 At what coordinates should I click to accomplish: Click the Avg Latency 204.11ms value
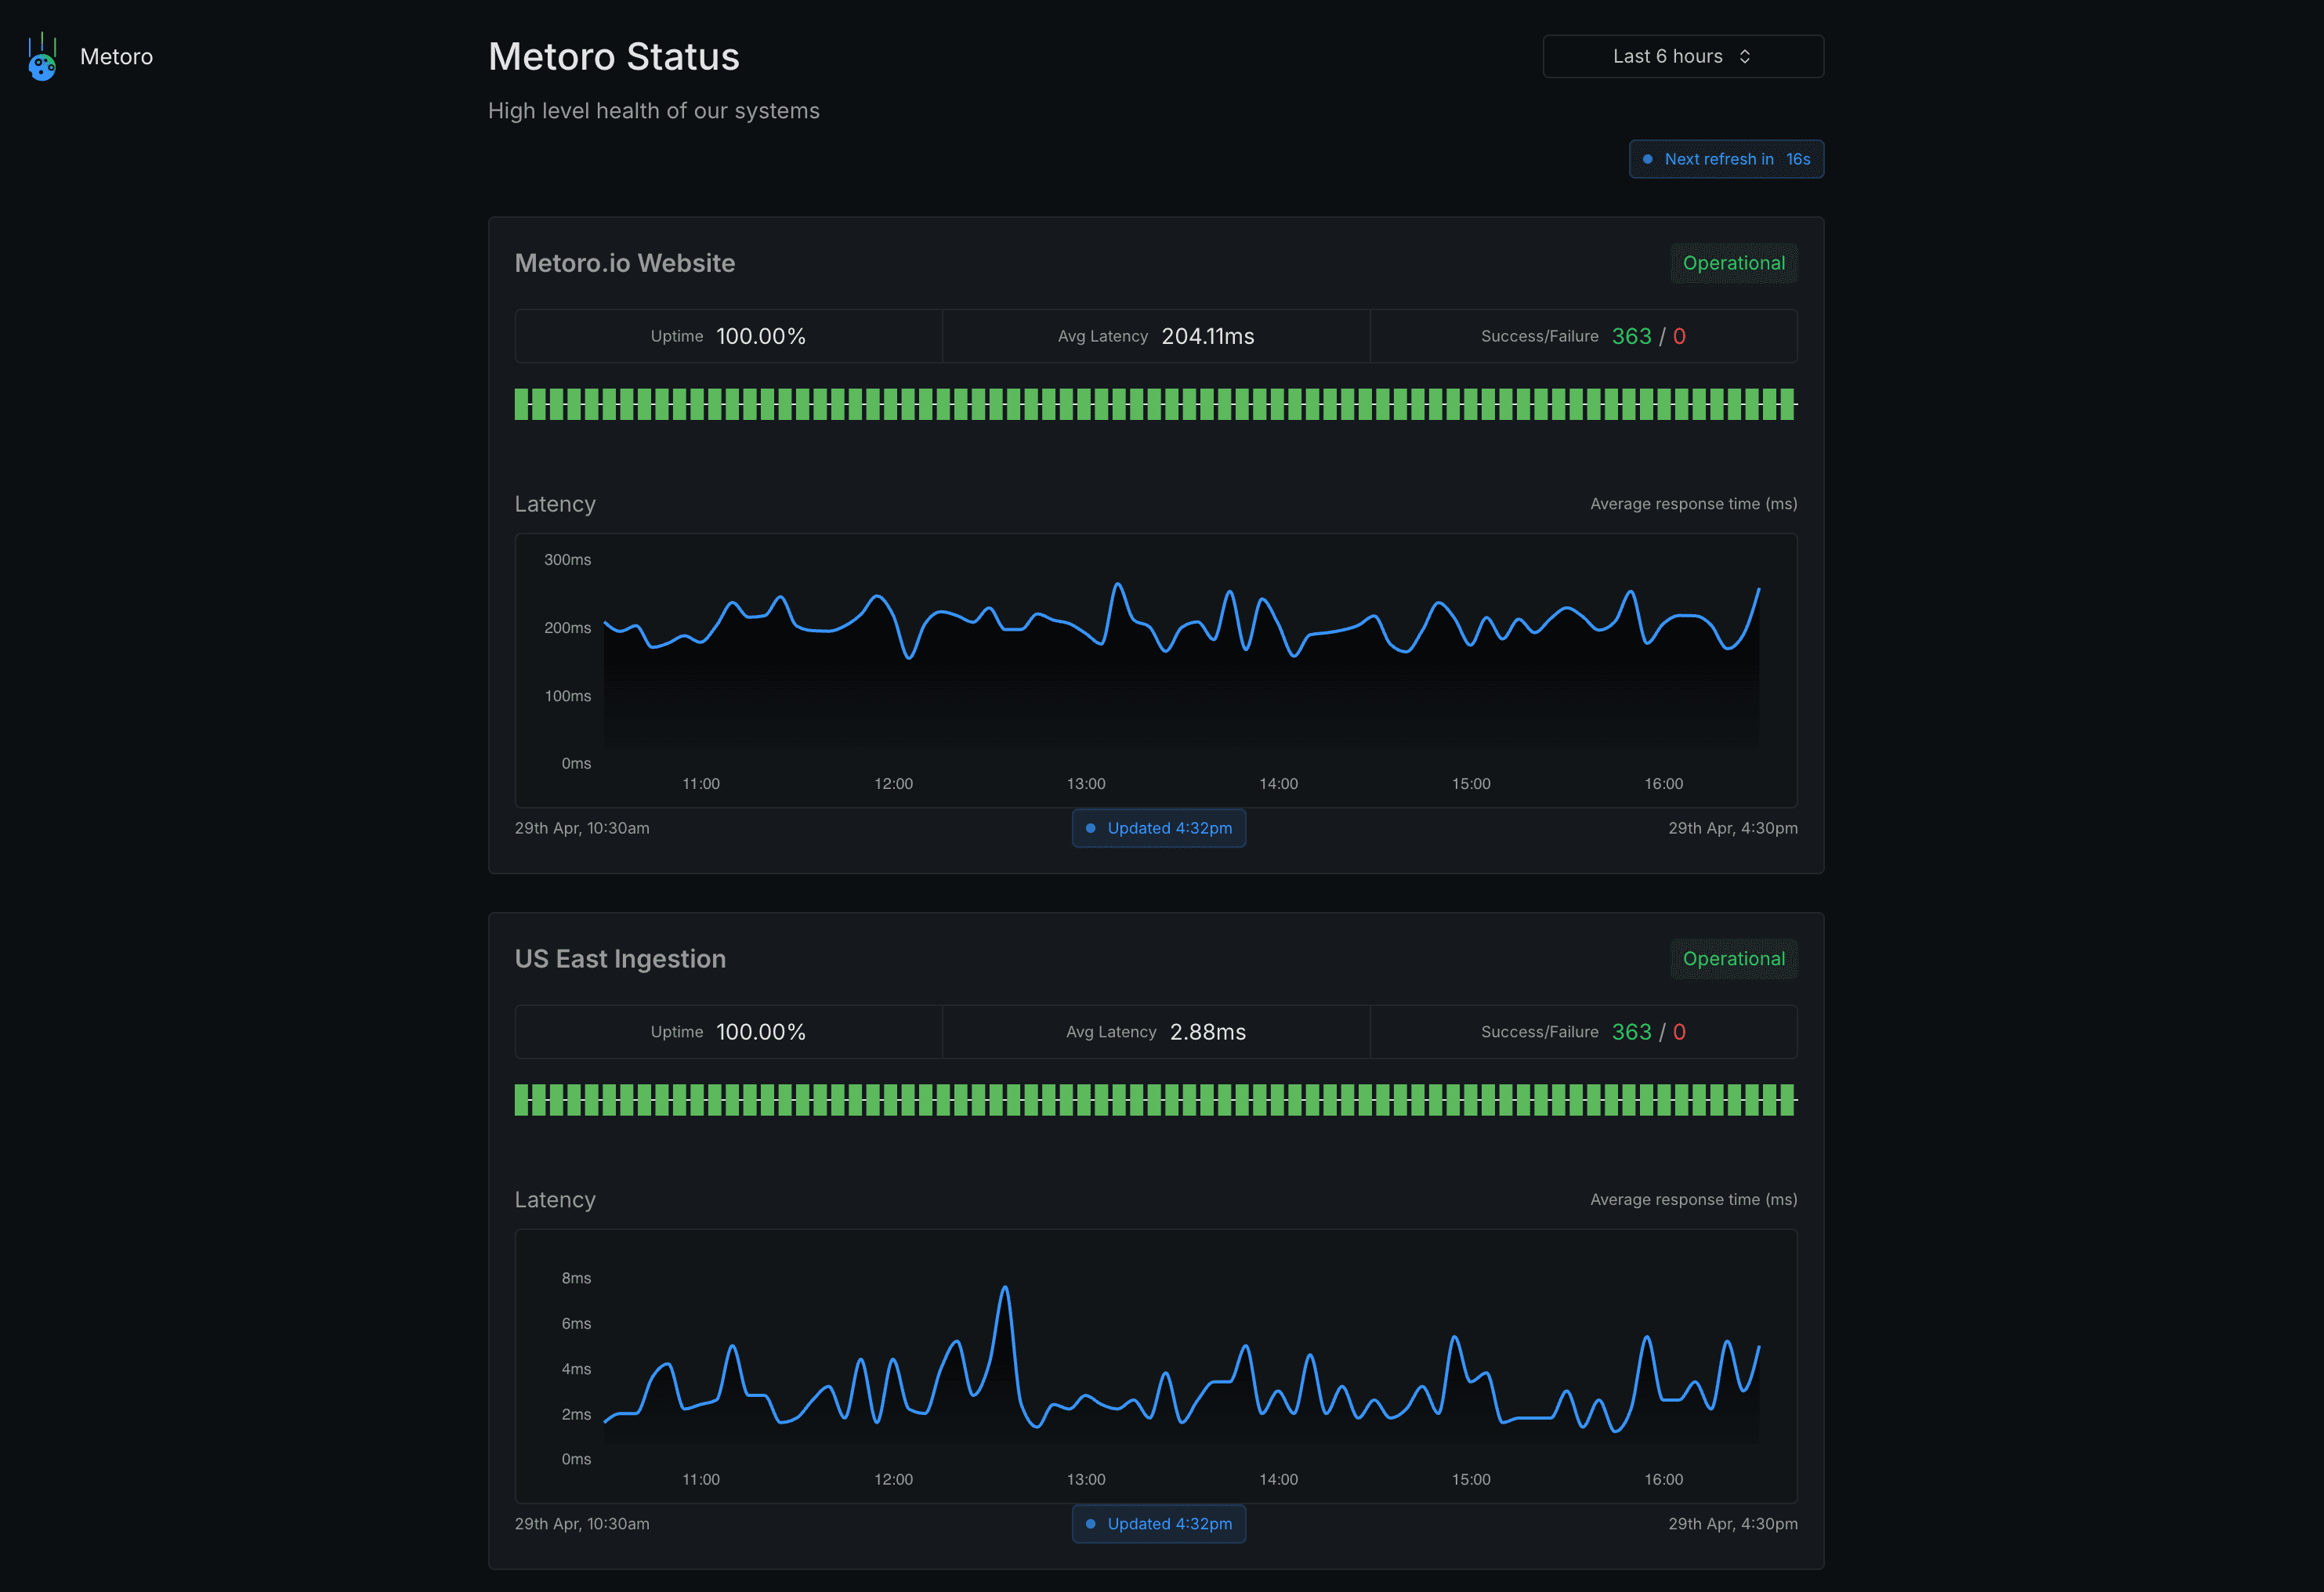point(1207,336)
